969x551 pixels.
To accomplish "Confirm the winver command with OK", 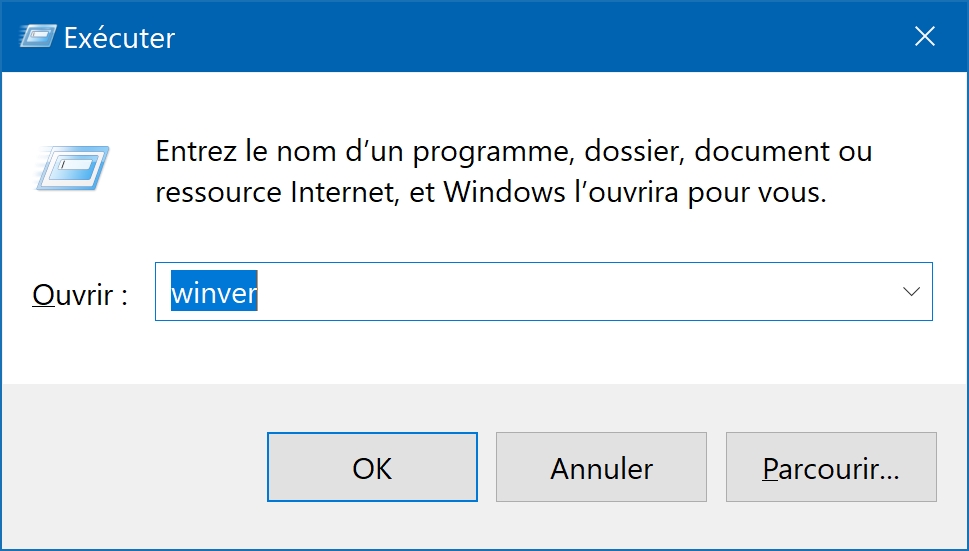I will 372,467.
